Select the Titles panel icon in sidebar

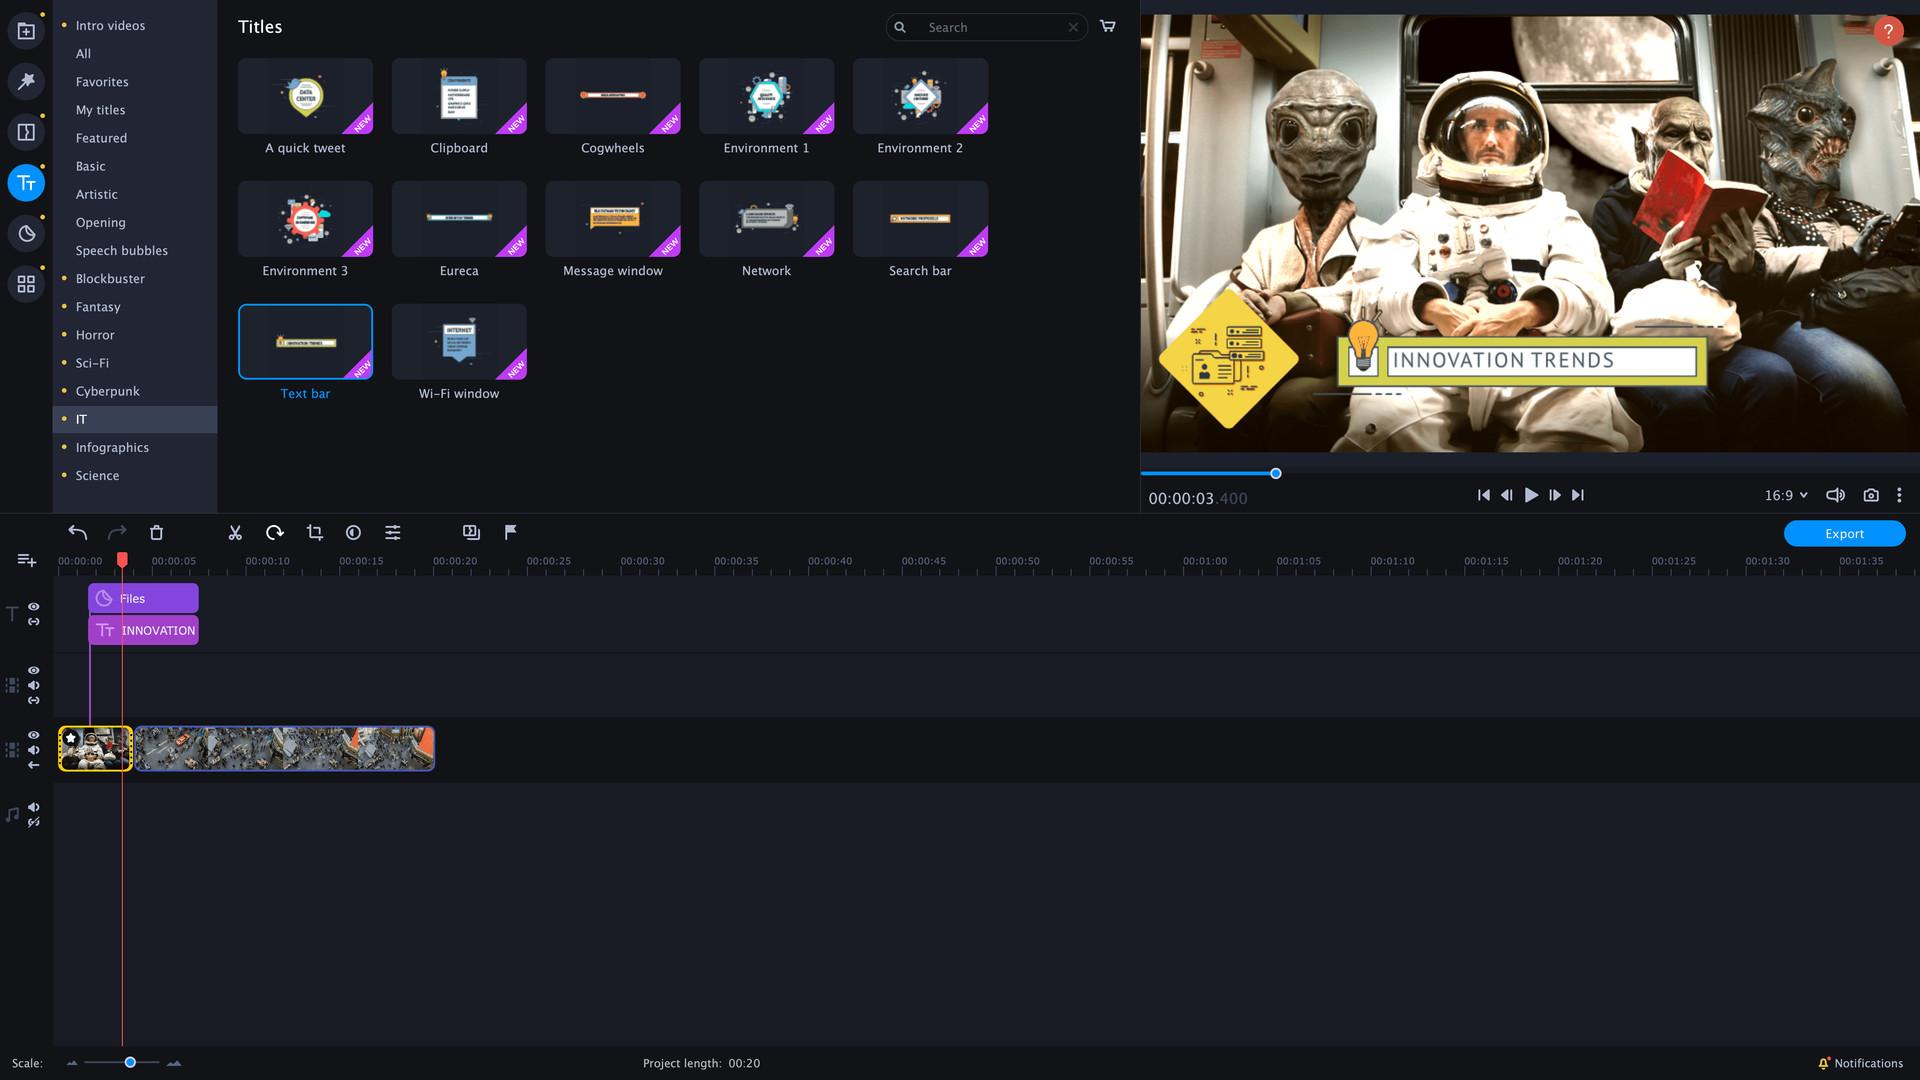tap(26, 183)
